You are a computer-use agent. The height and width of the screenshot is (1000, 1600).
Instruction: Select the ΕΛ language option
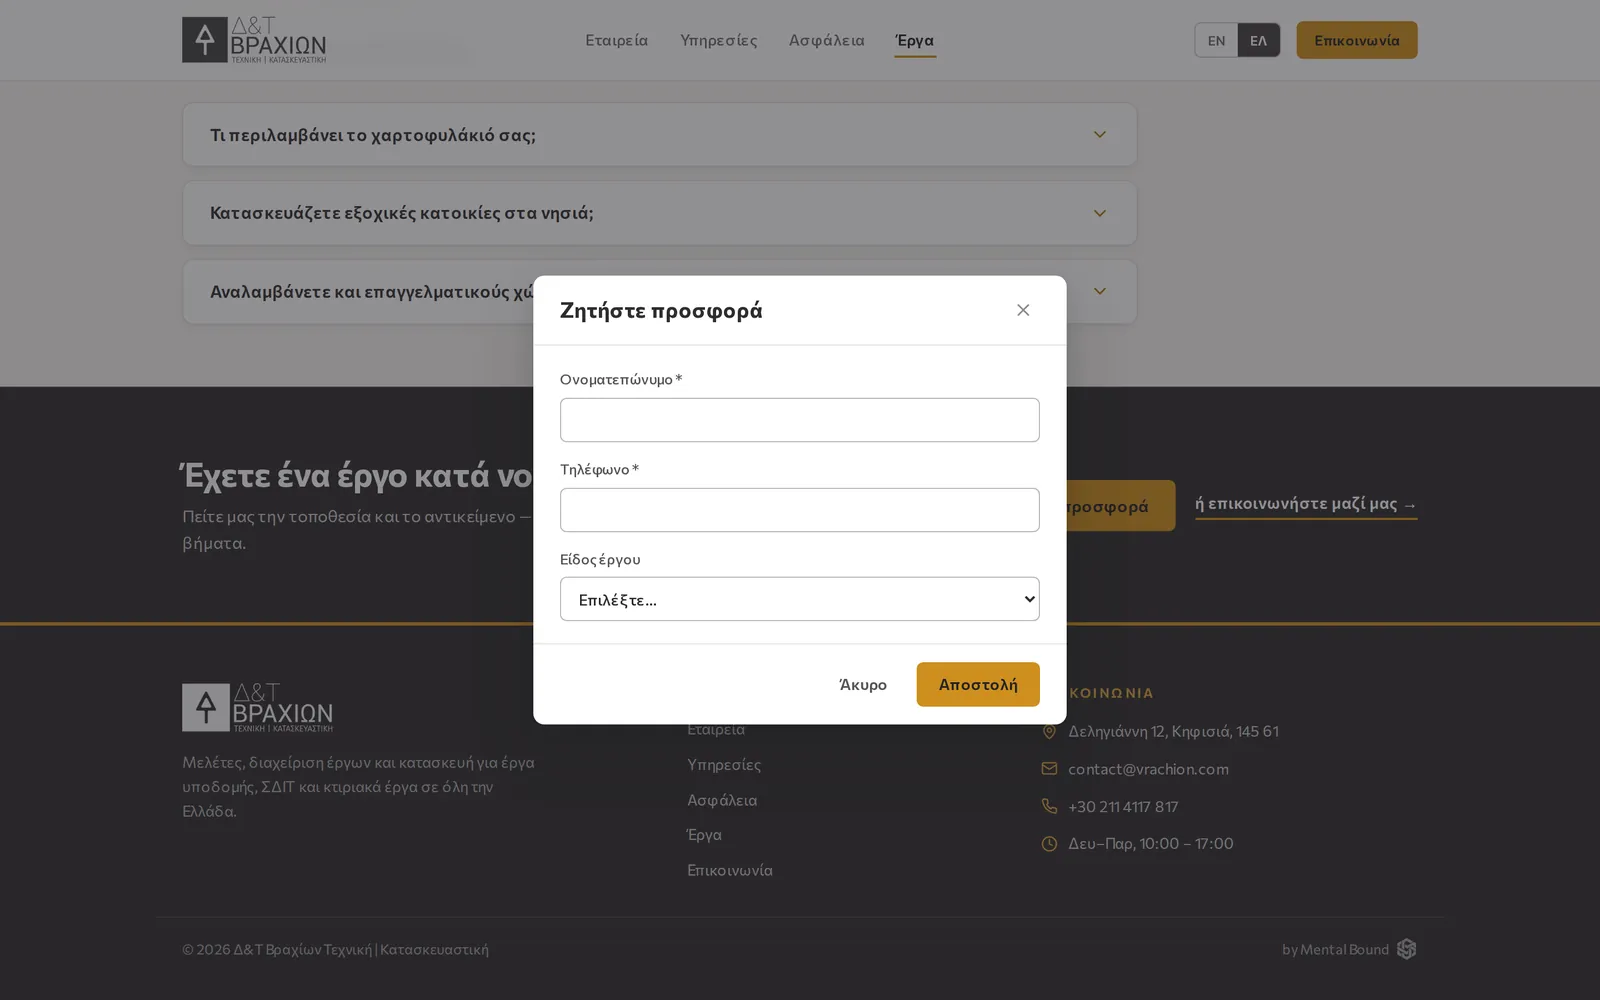(x=1258, y=41)
